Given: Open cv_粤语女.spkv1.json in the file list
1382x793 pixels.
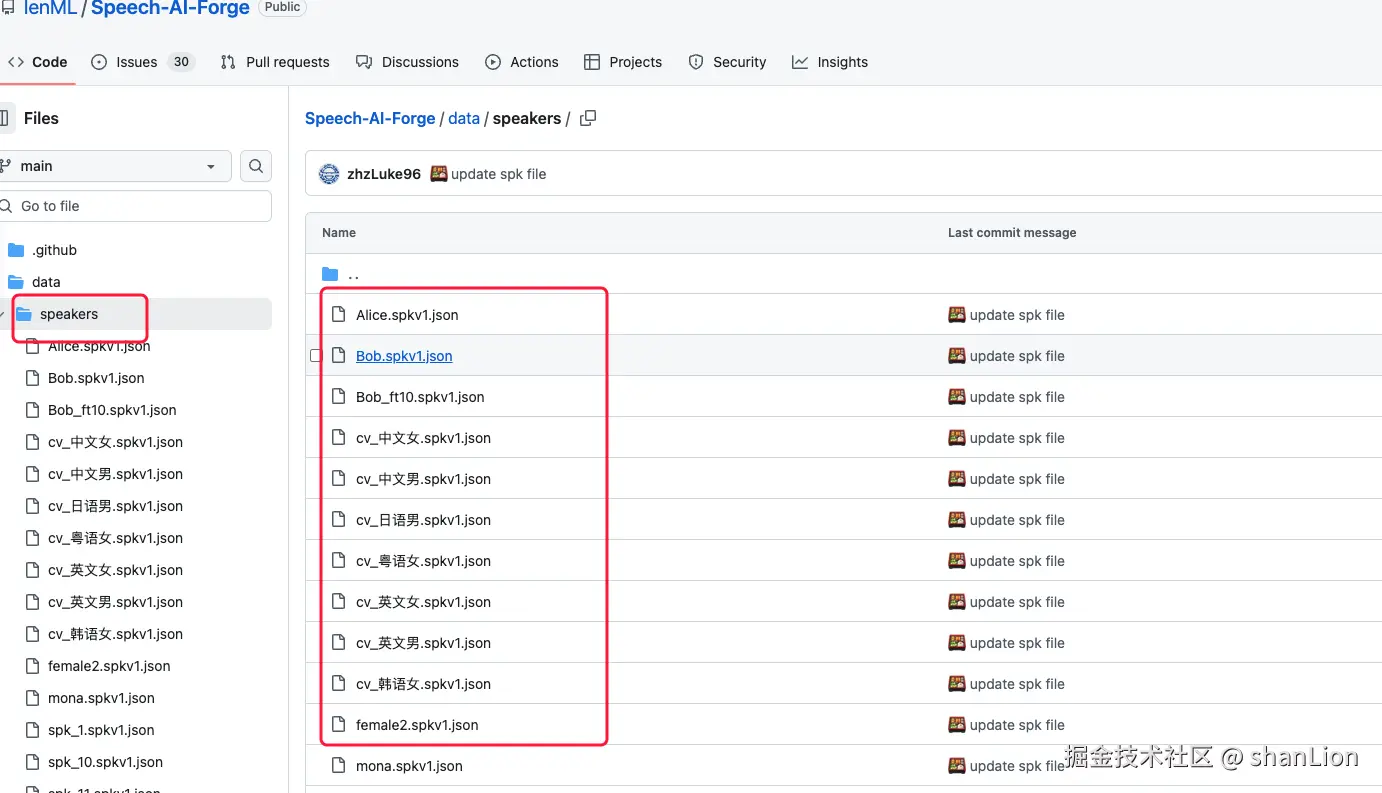Looking at the screenshot, I should pos(423,561).
